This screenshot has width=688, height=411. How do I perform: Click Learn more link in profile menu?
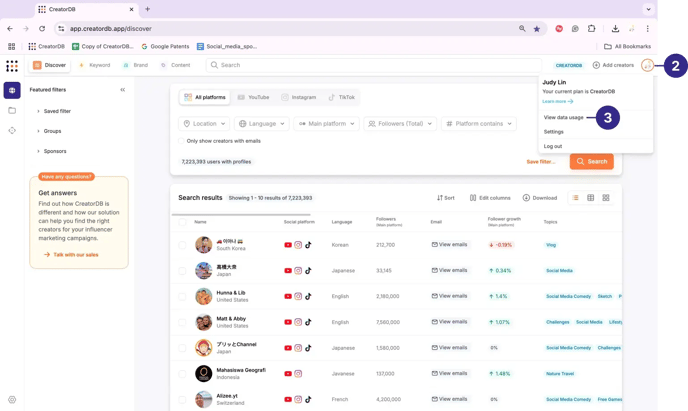tap(558, 101)
